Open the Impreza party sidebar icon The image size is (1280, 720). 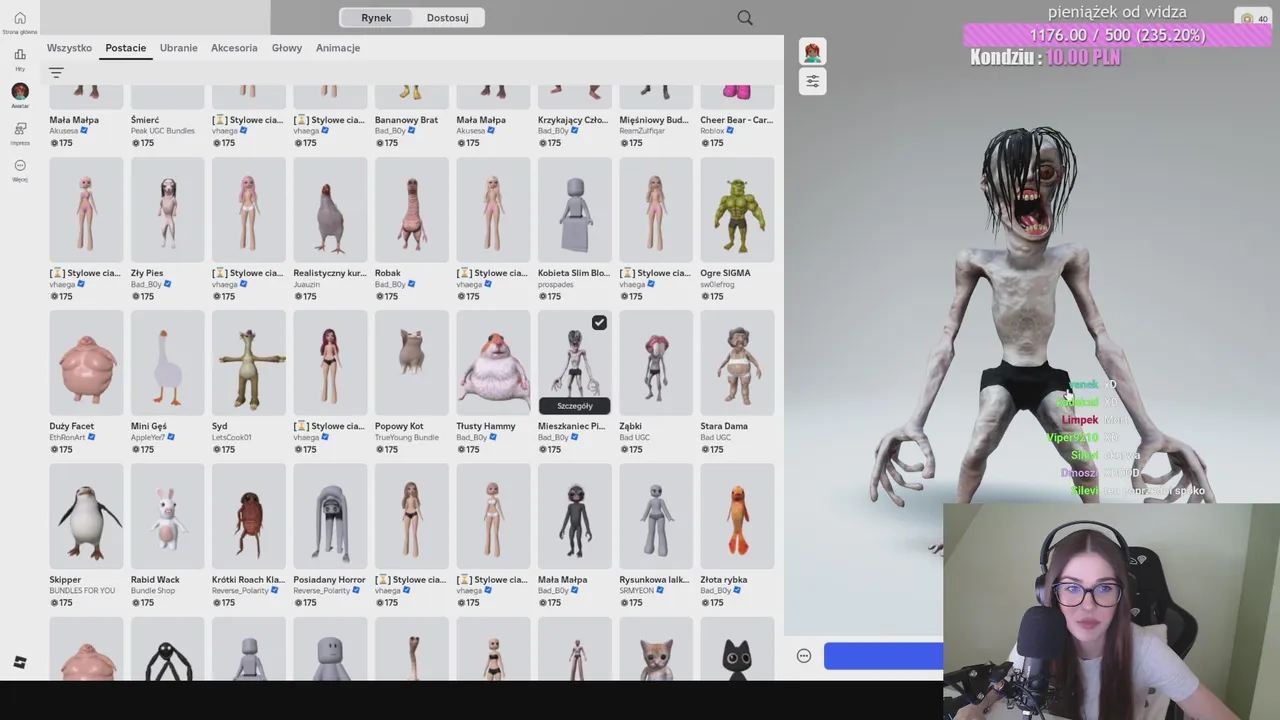[20, 128]
